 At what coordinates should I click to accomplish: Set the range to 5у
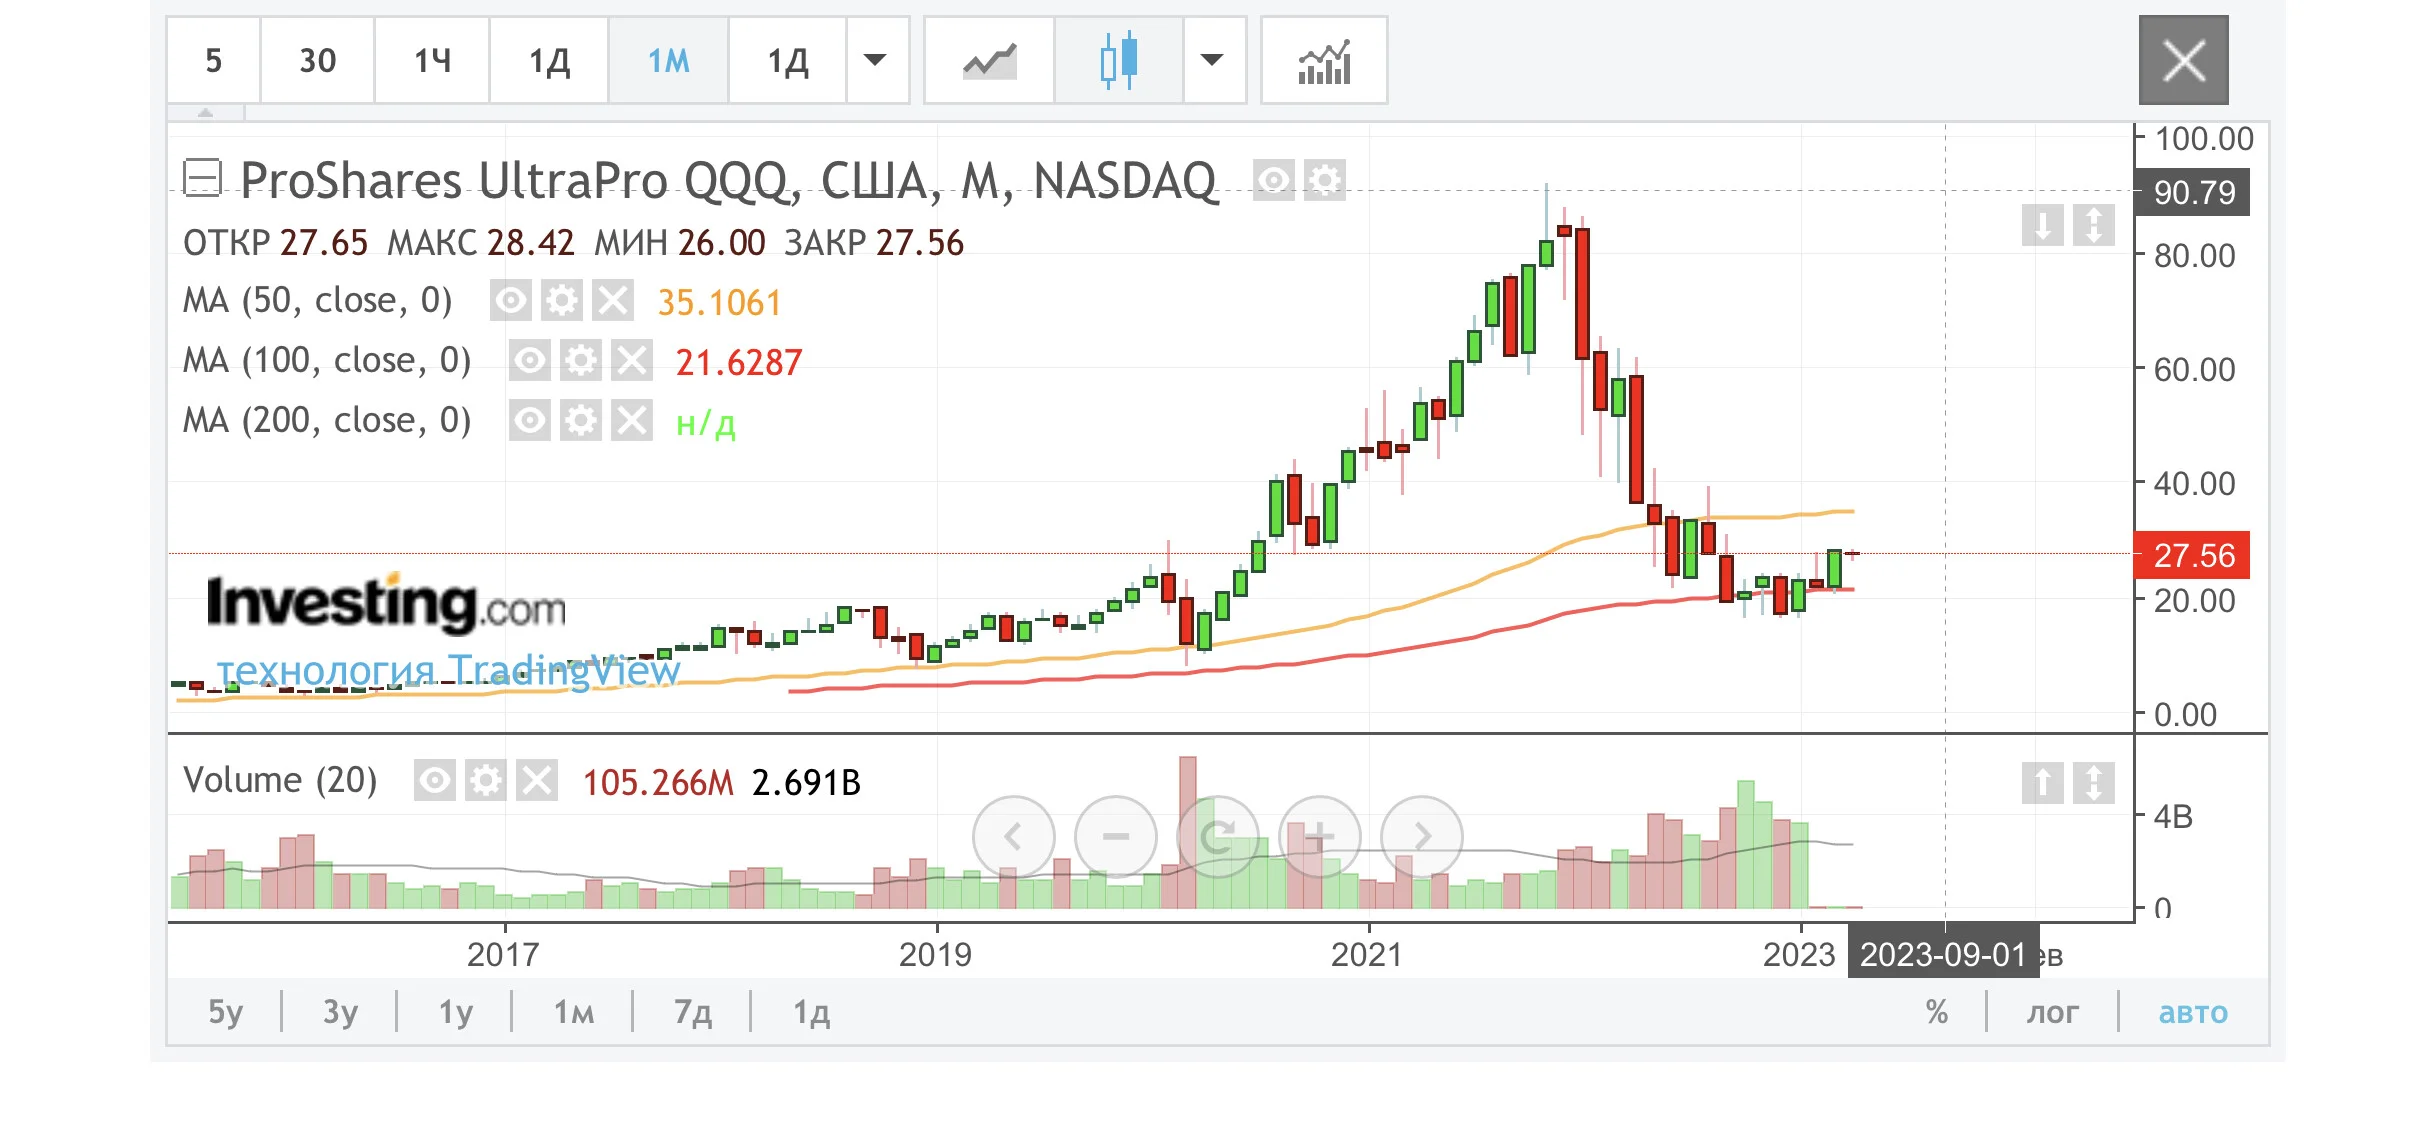[x=225, y=1012]
